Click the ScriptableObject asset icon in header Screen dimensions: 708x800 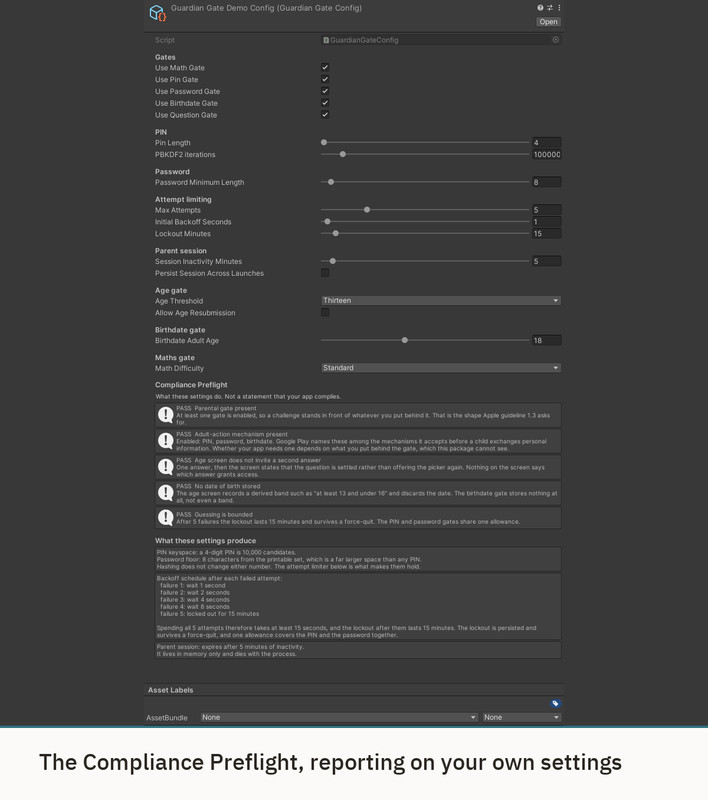(x=158, y=13)
